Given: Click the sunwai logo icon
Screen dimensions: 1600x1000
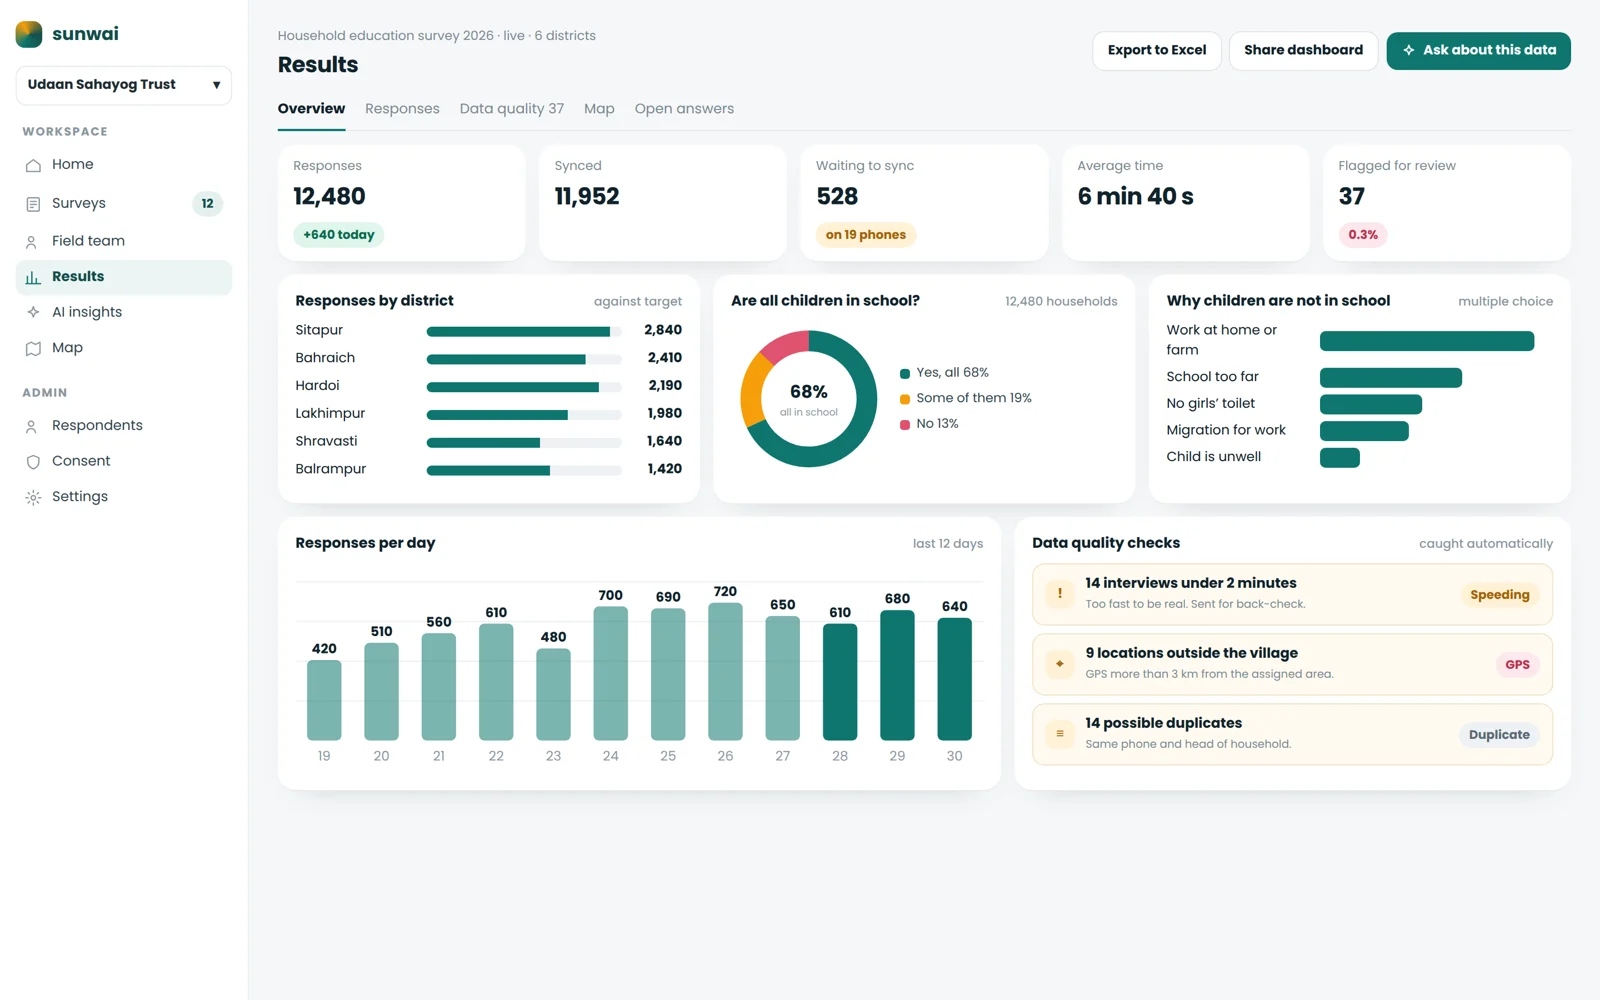Looking at the screenshot, I should pyautogui.click(x=29, y=34).
